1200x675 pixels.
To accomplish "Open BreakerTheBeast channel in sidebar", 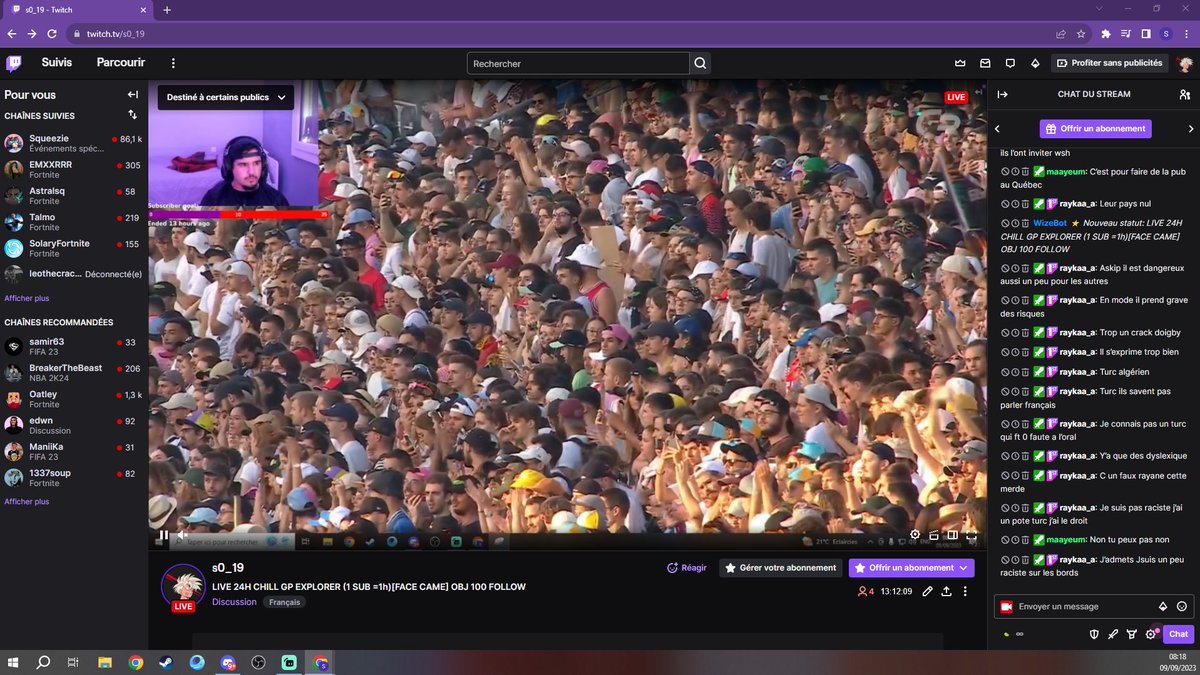I will click(73, 373).
